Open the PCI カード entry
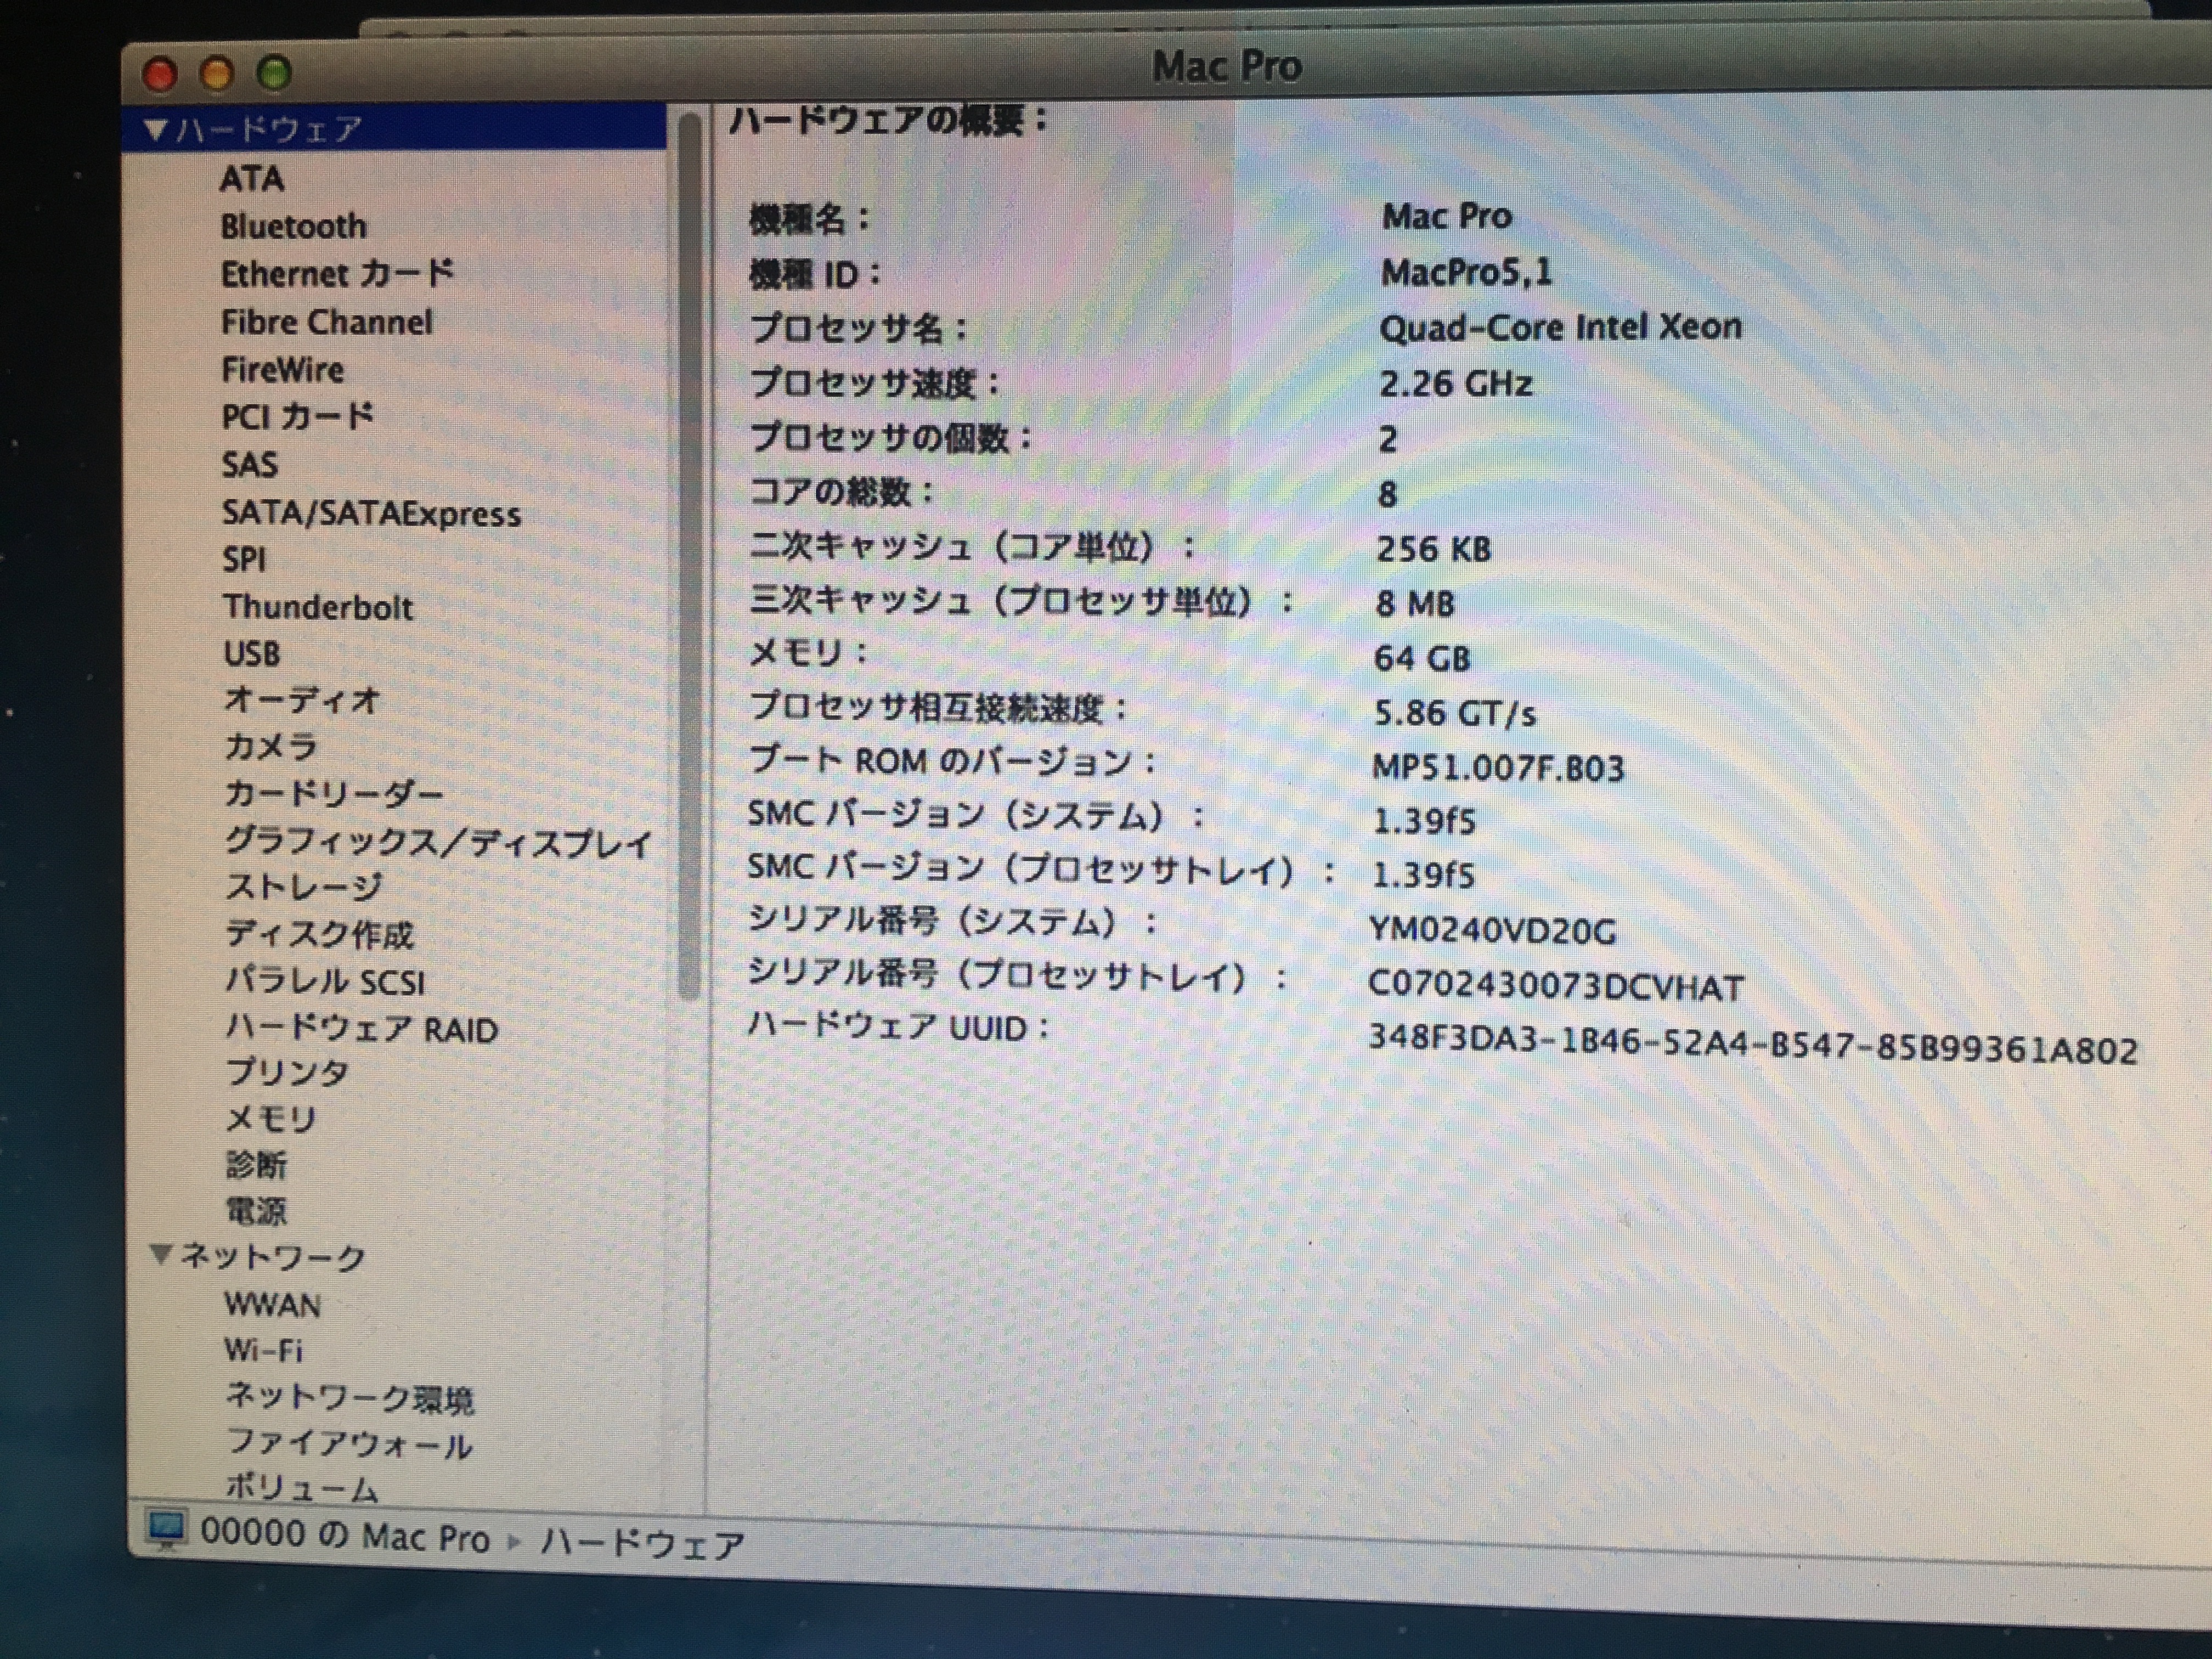The height and width of the screenshot is (1659, 2212). [x=297, y=416]
